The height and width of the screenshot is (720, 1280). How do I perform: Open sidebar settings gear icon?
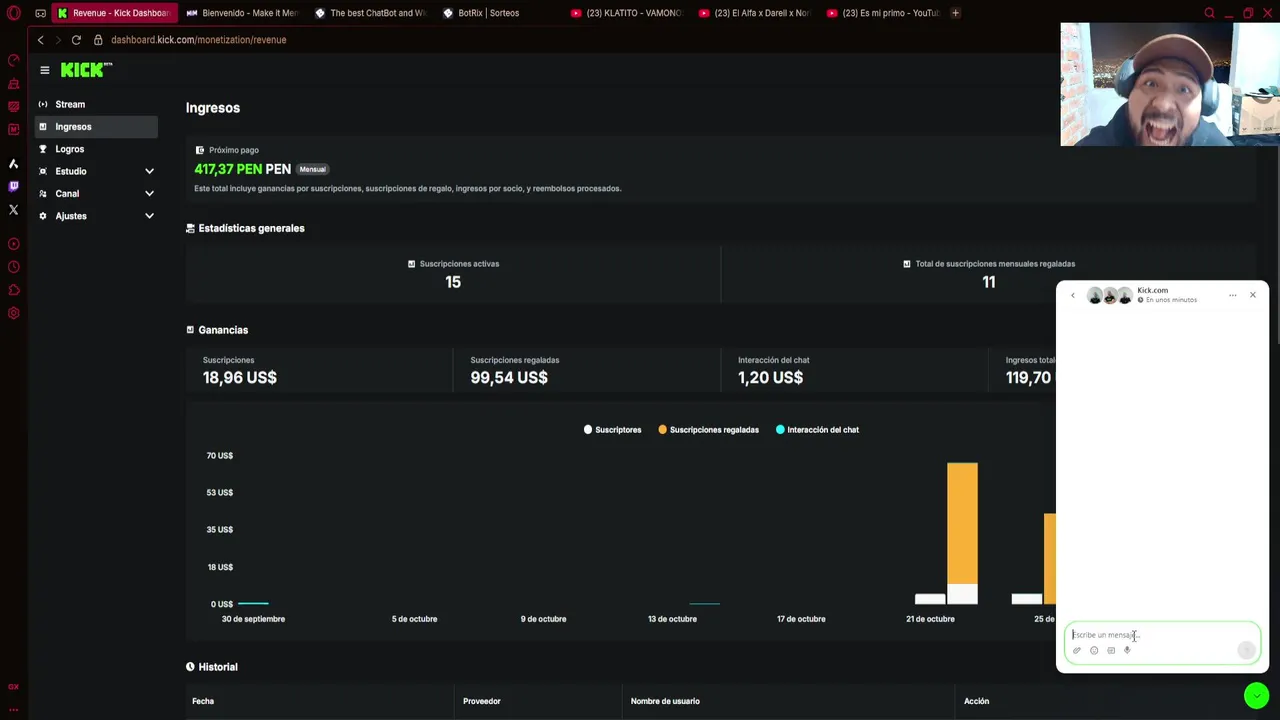click(x=13, y=313)
